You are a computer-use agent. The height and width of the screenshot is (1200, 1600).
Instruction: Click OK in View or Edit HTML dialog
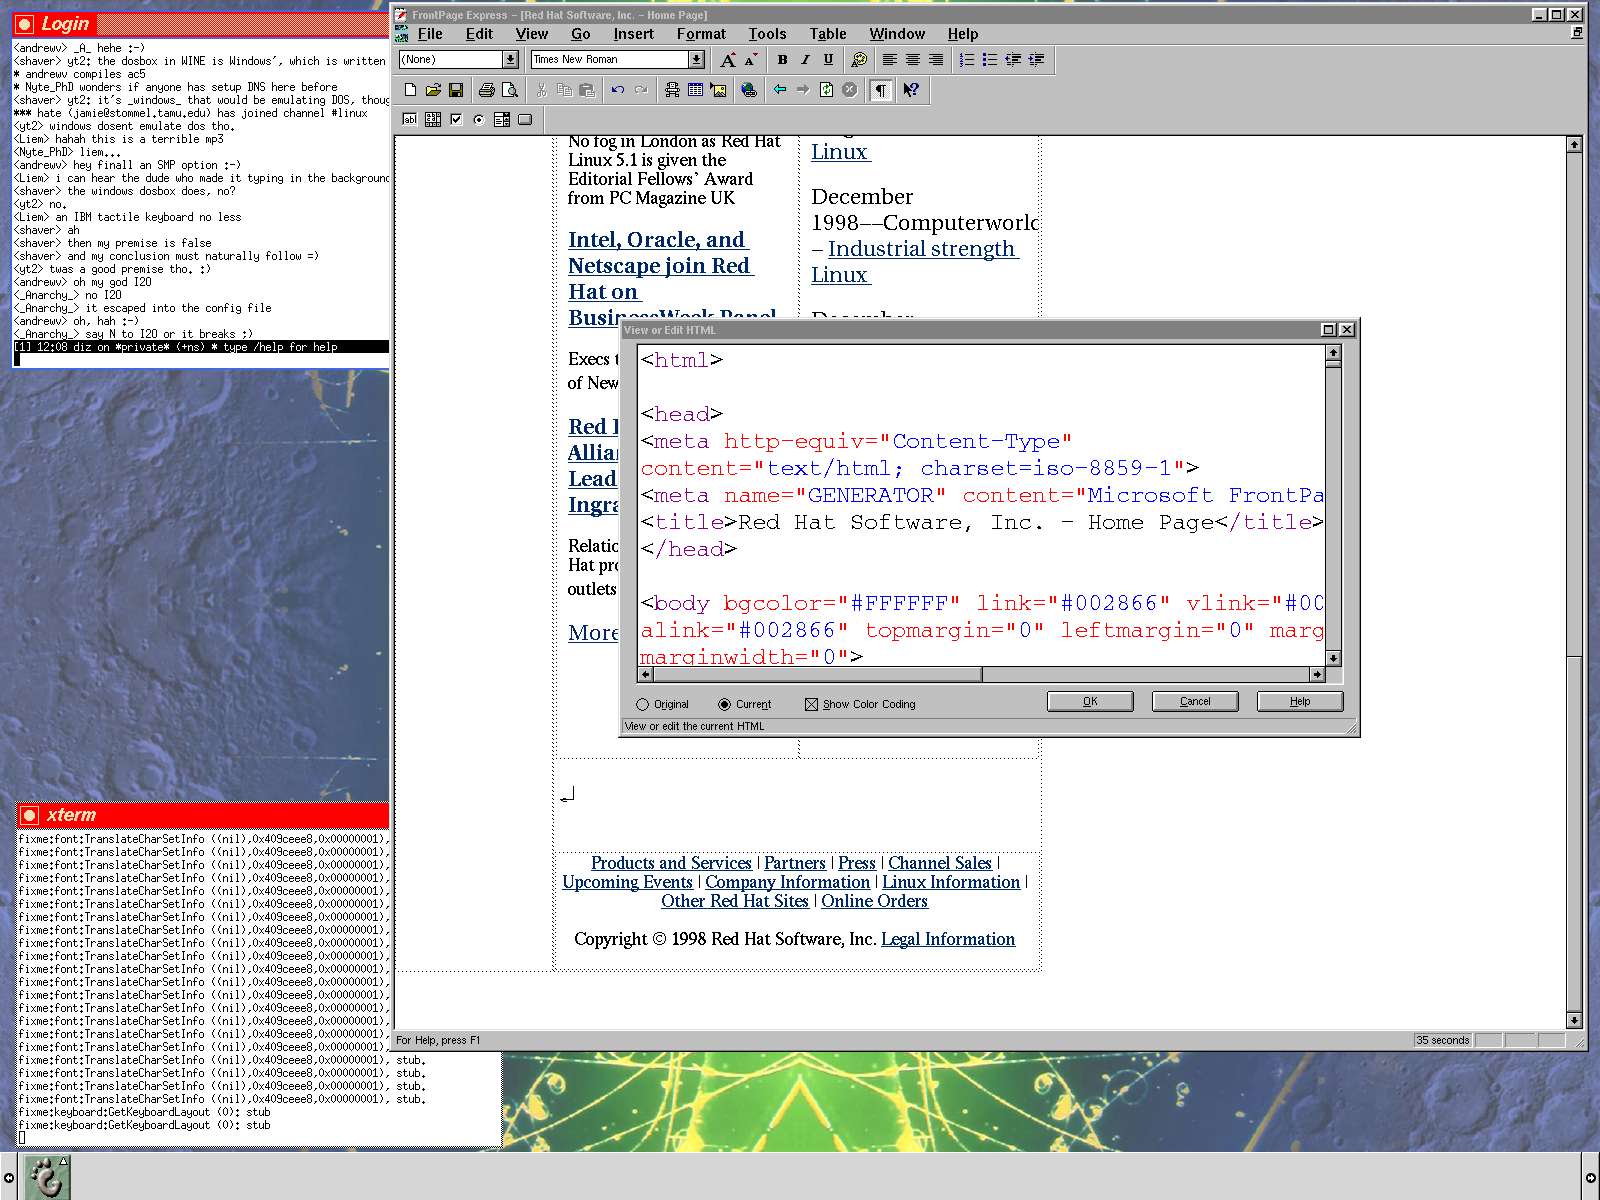point(1089,702)
